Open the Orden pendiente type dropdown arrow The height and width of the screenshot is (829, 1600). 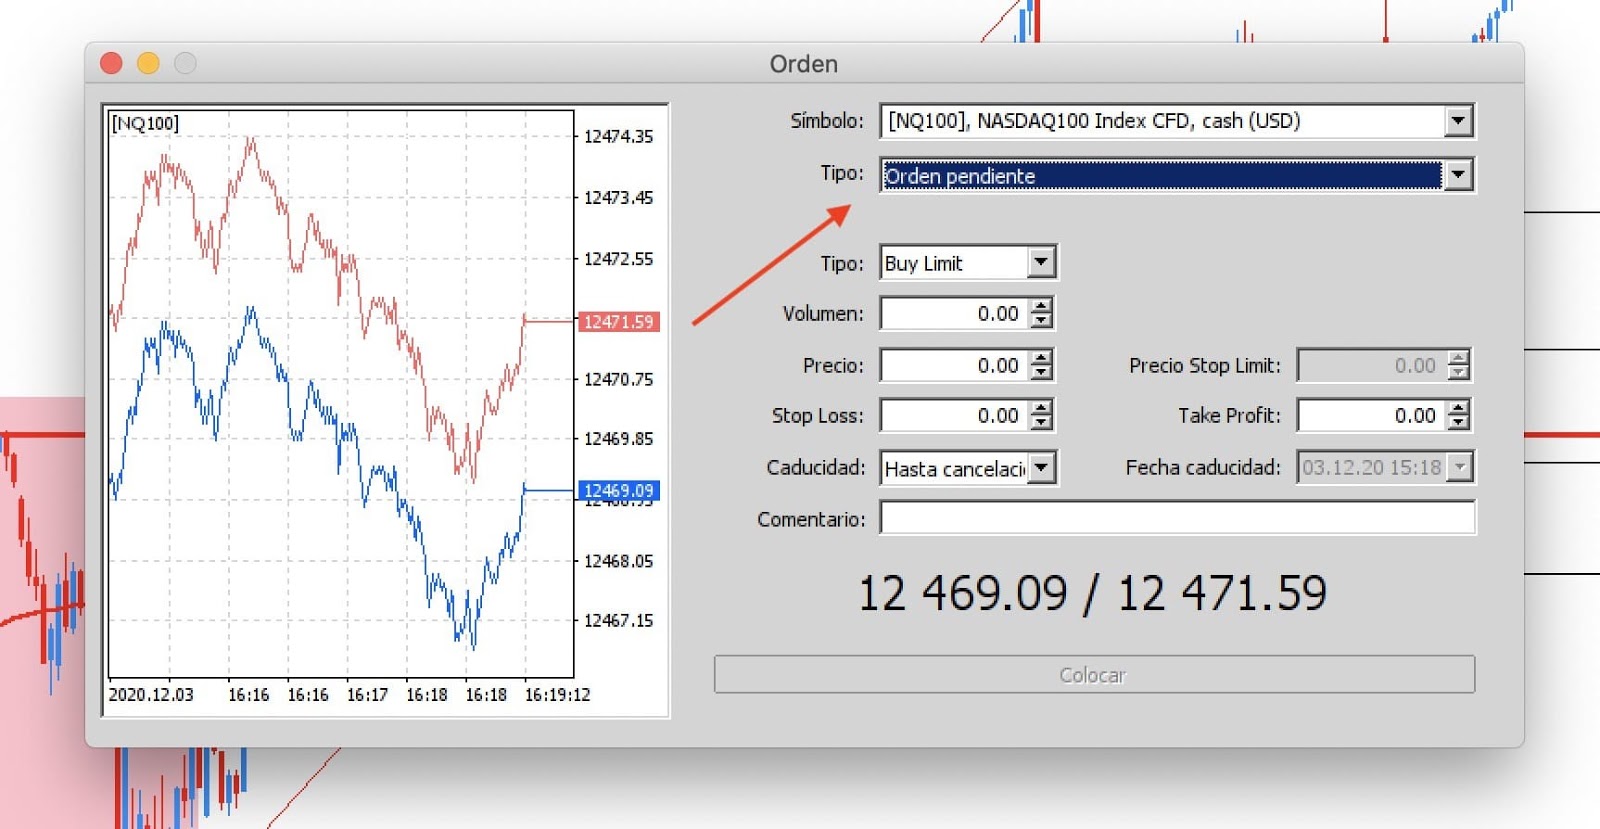coord(1458,175)
